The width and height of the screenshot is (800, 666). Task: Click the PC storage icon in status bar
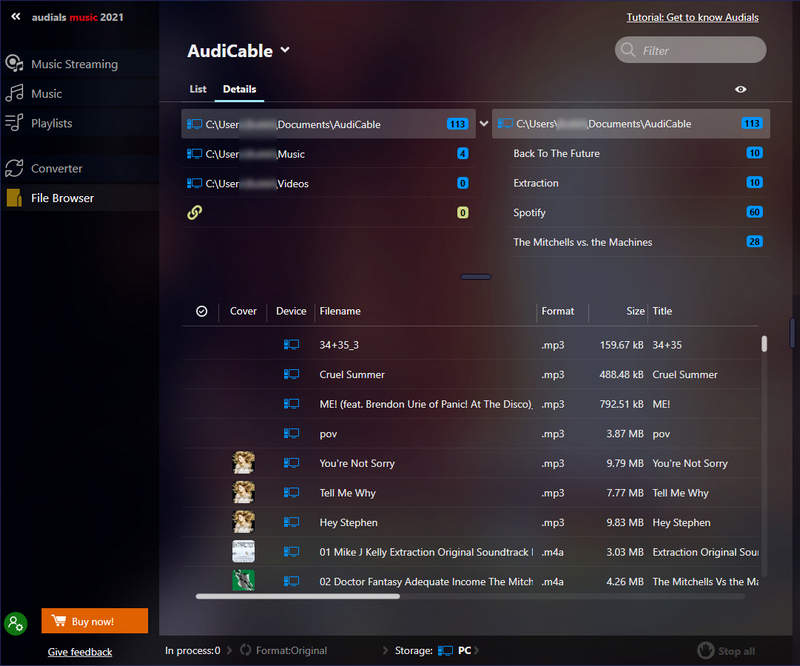[x=445, y=650]
